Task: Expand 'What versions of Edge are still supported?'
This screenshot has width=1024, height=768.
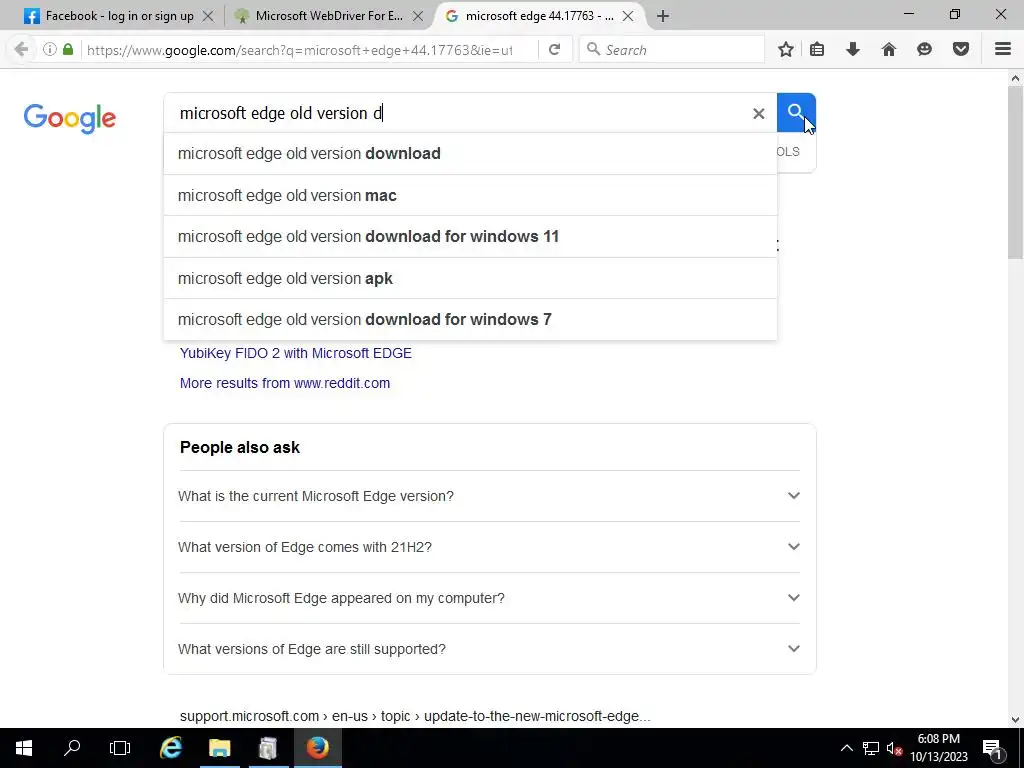Action: click(x=490, y=649)
